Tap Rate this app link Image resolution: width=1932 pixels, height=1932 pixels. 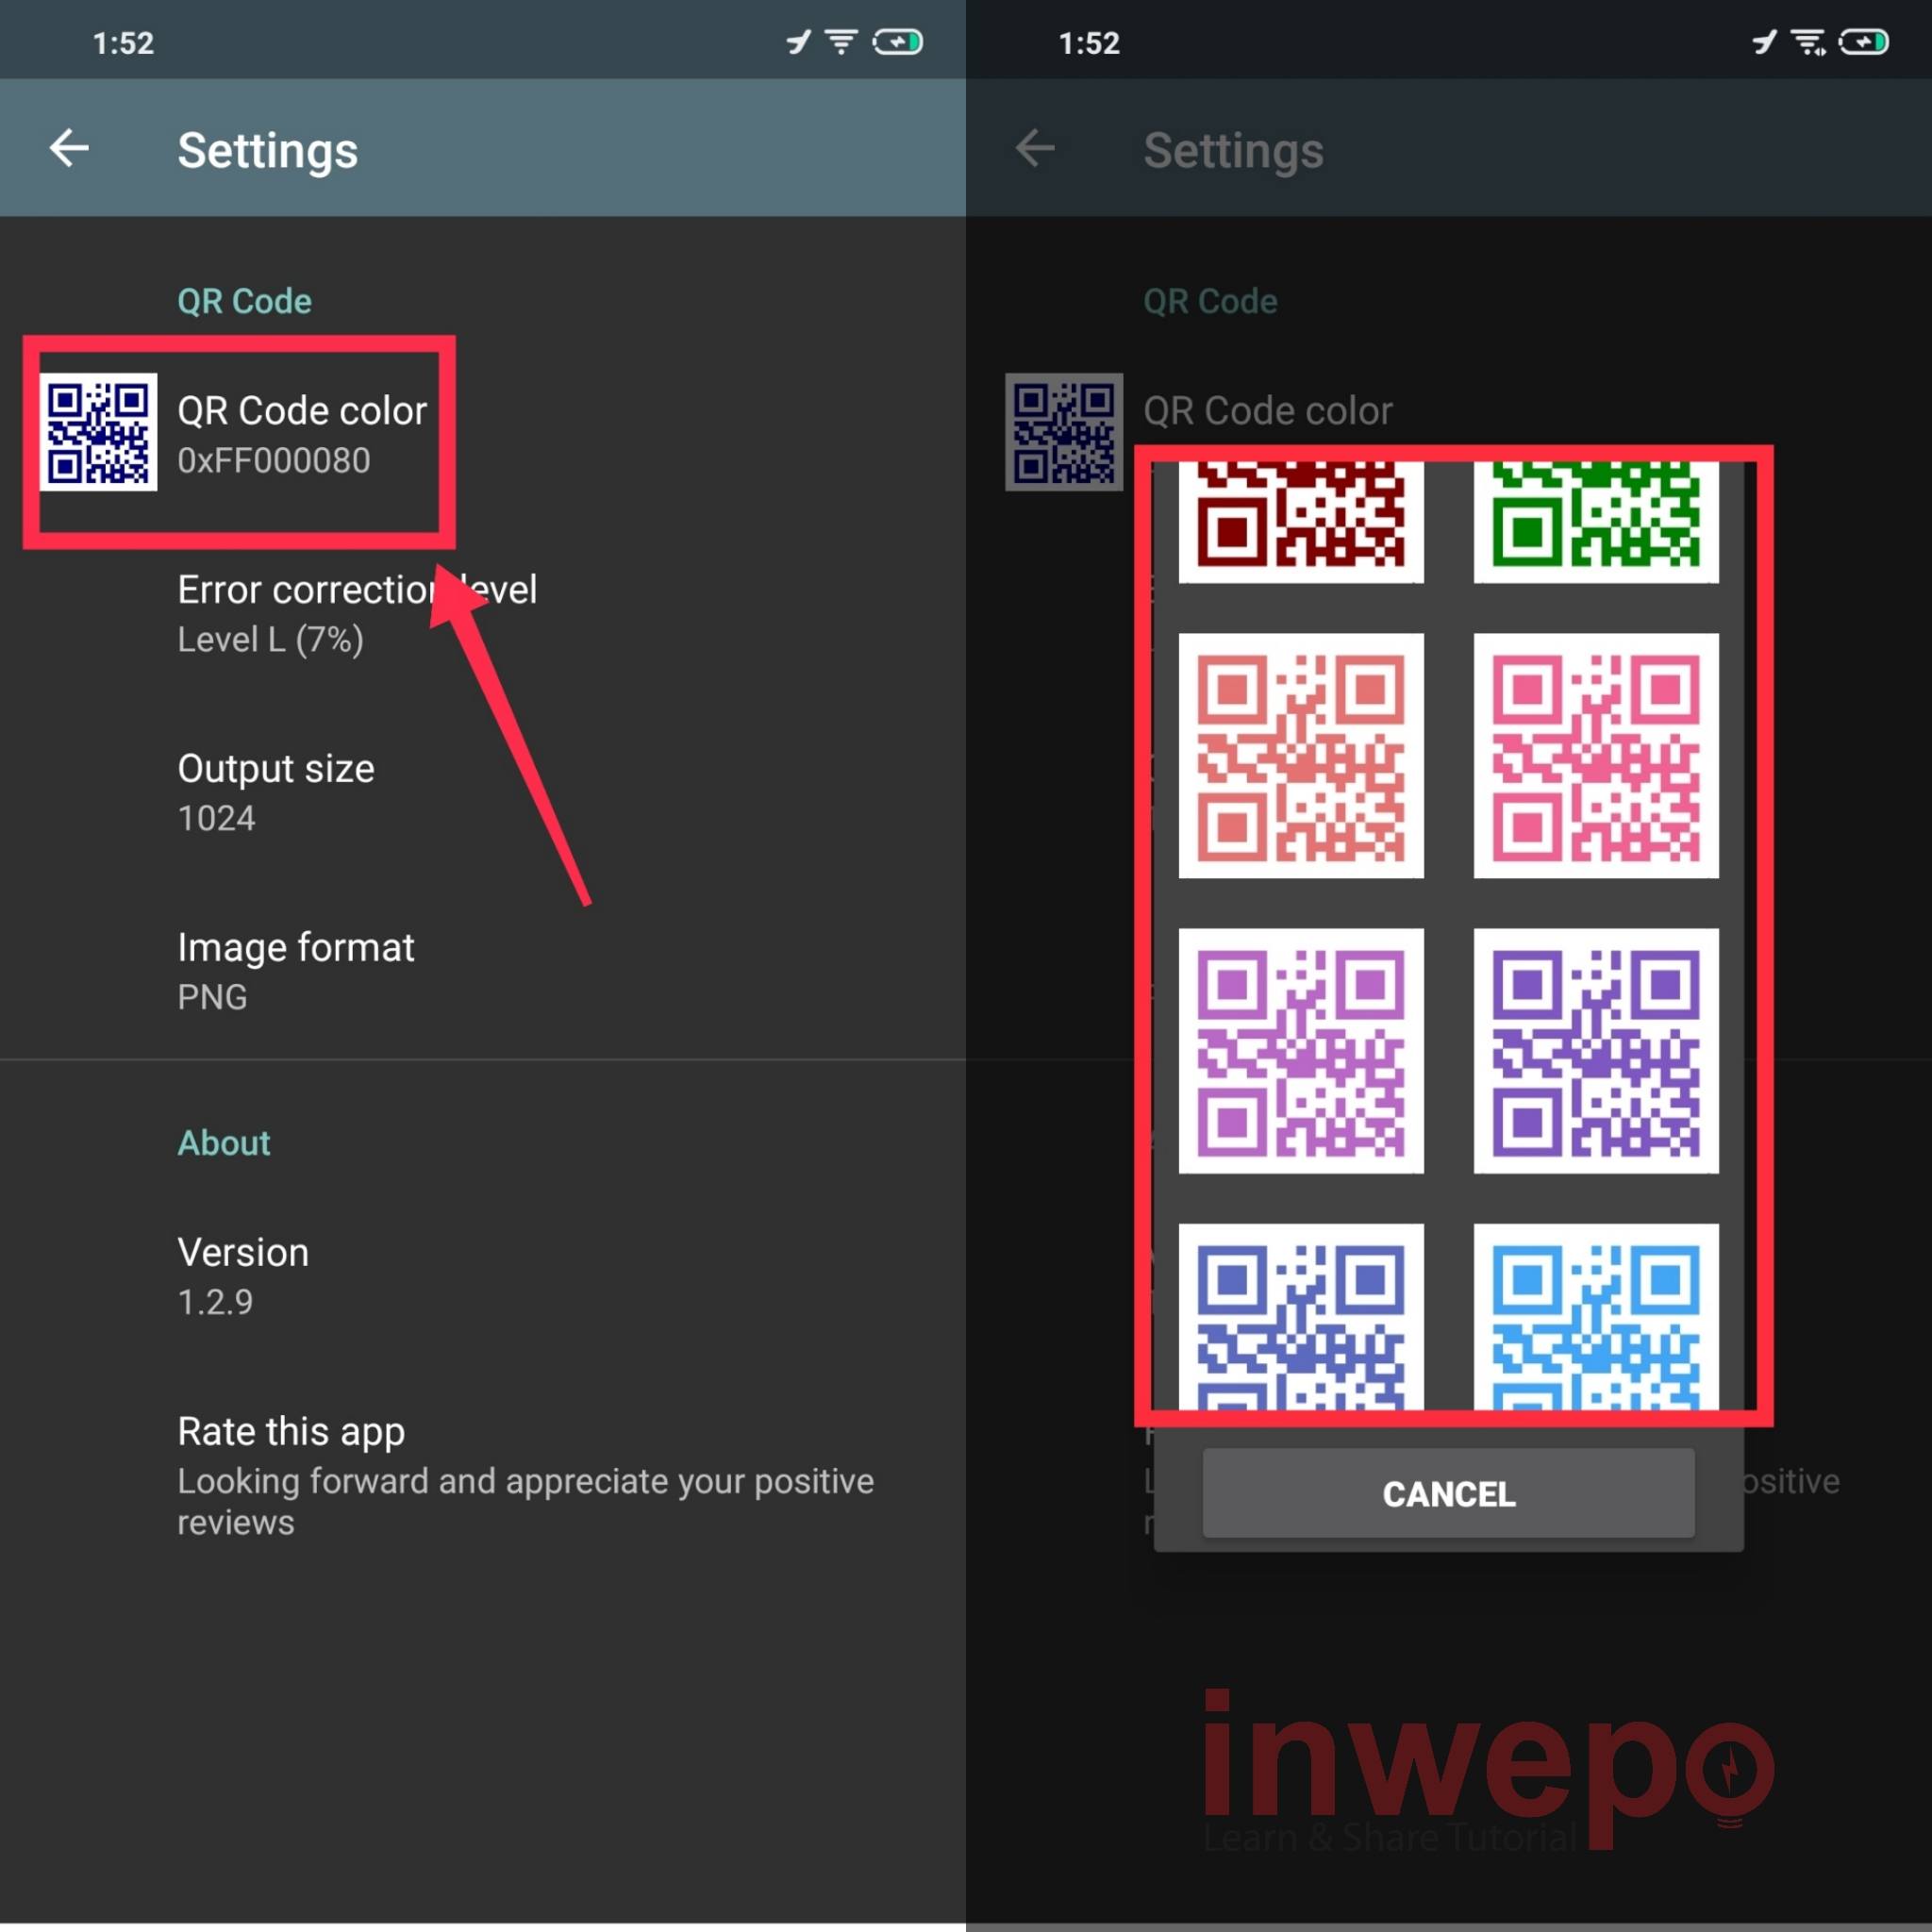[290, 1432]
